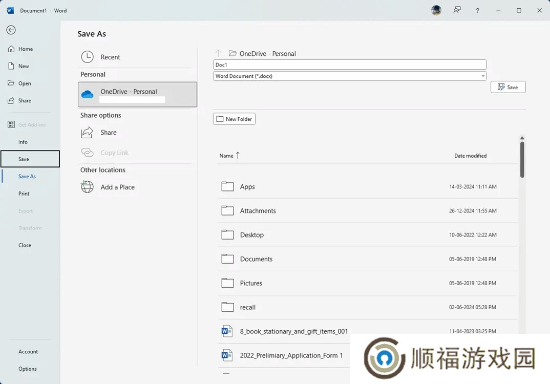Select New in the left sidebar
Screen dimensions: 550x384
coord(19,66)
